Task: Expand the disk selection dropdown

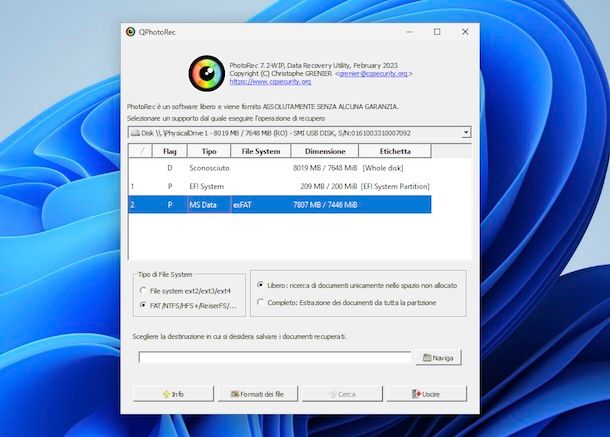Action: [x=466, y=133]
